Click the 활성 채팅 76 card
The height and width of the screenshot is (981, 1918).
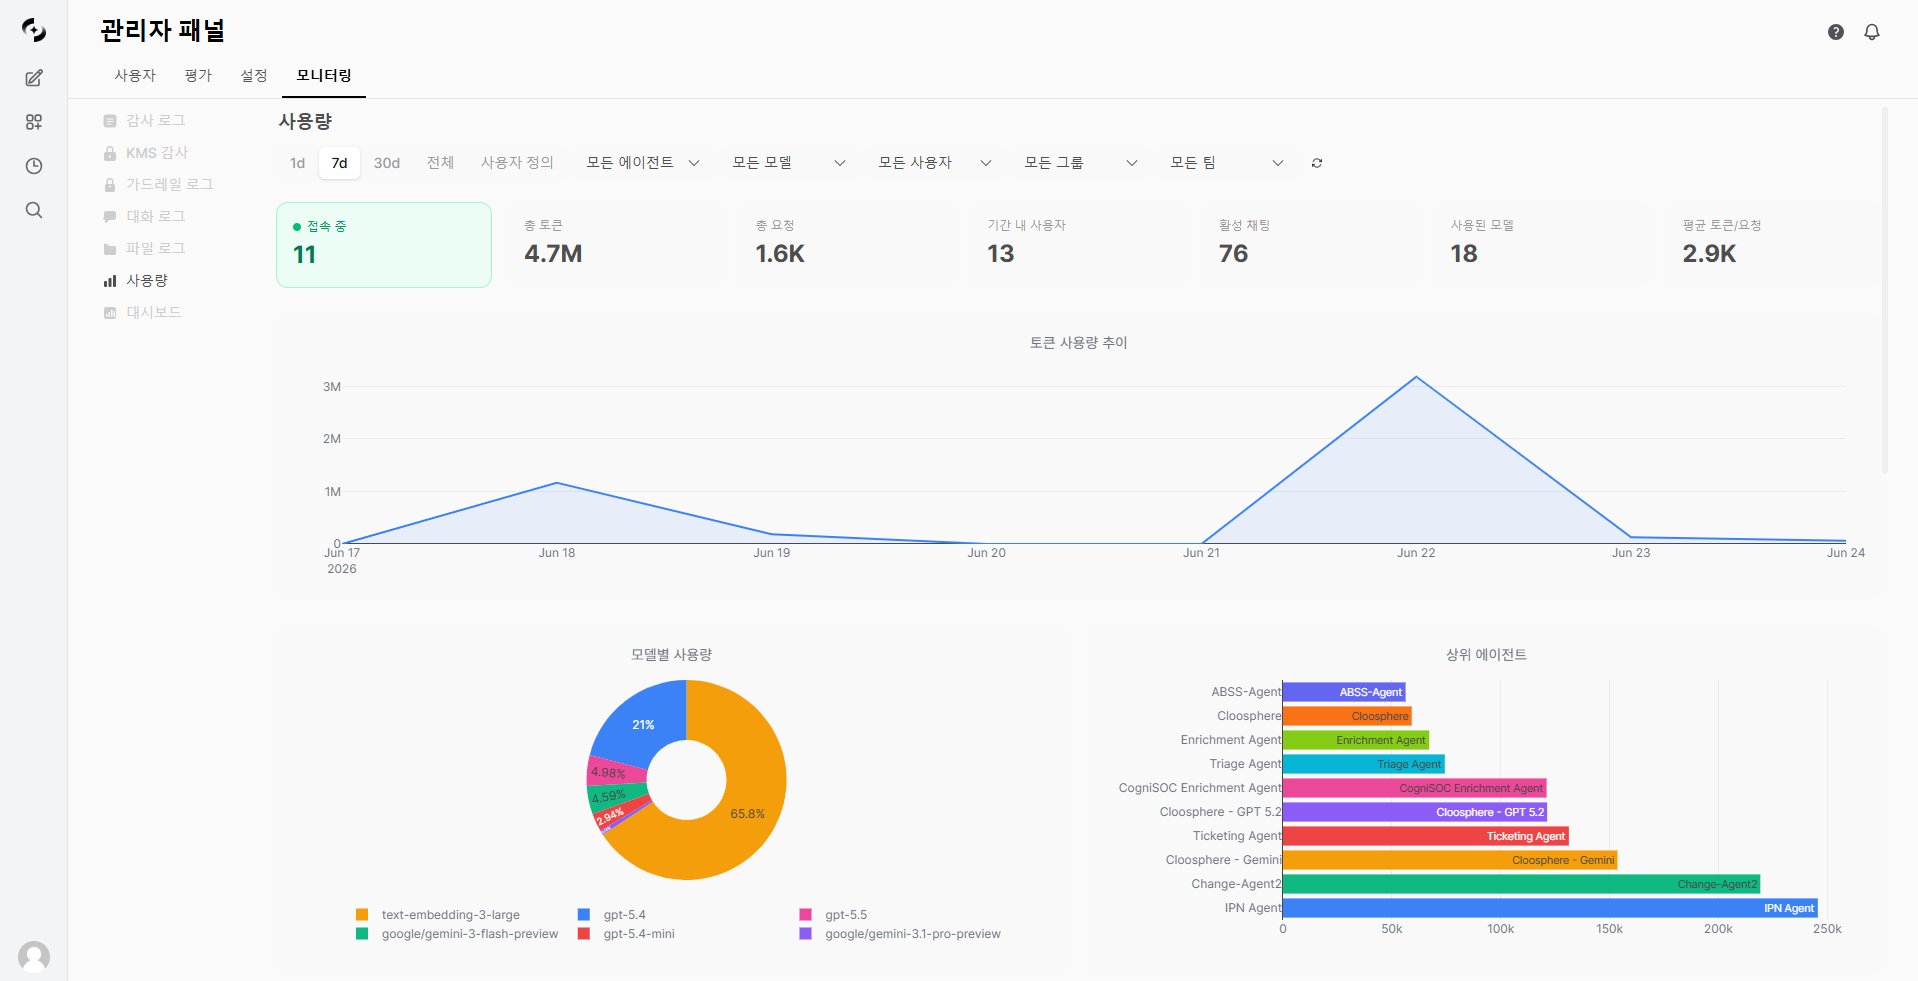[1311, 245]
